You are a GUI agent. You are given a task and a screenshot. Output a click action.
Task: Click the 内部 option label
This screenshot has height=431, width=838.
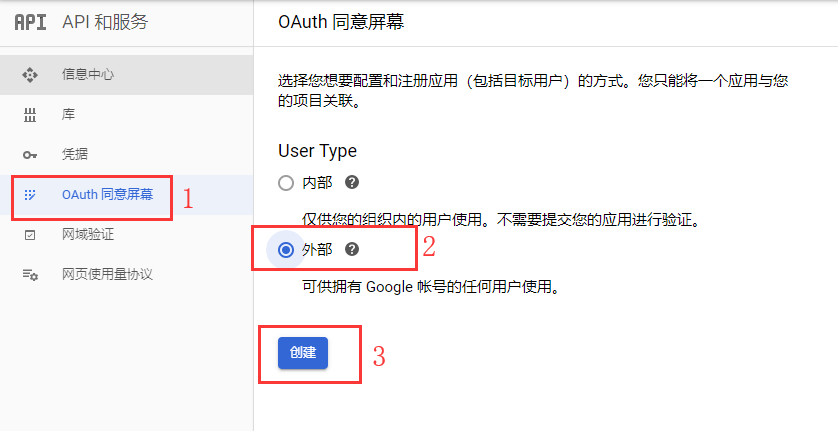click(x=317, y=183)
